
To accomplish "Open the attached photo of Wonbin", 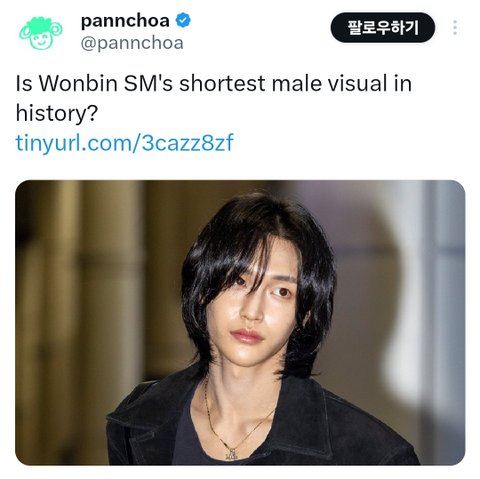I will click(240, 322).
